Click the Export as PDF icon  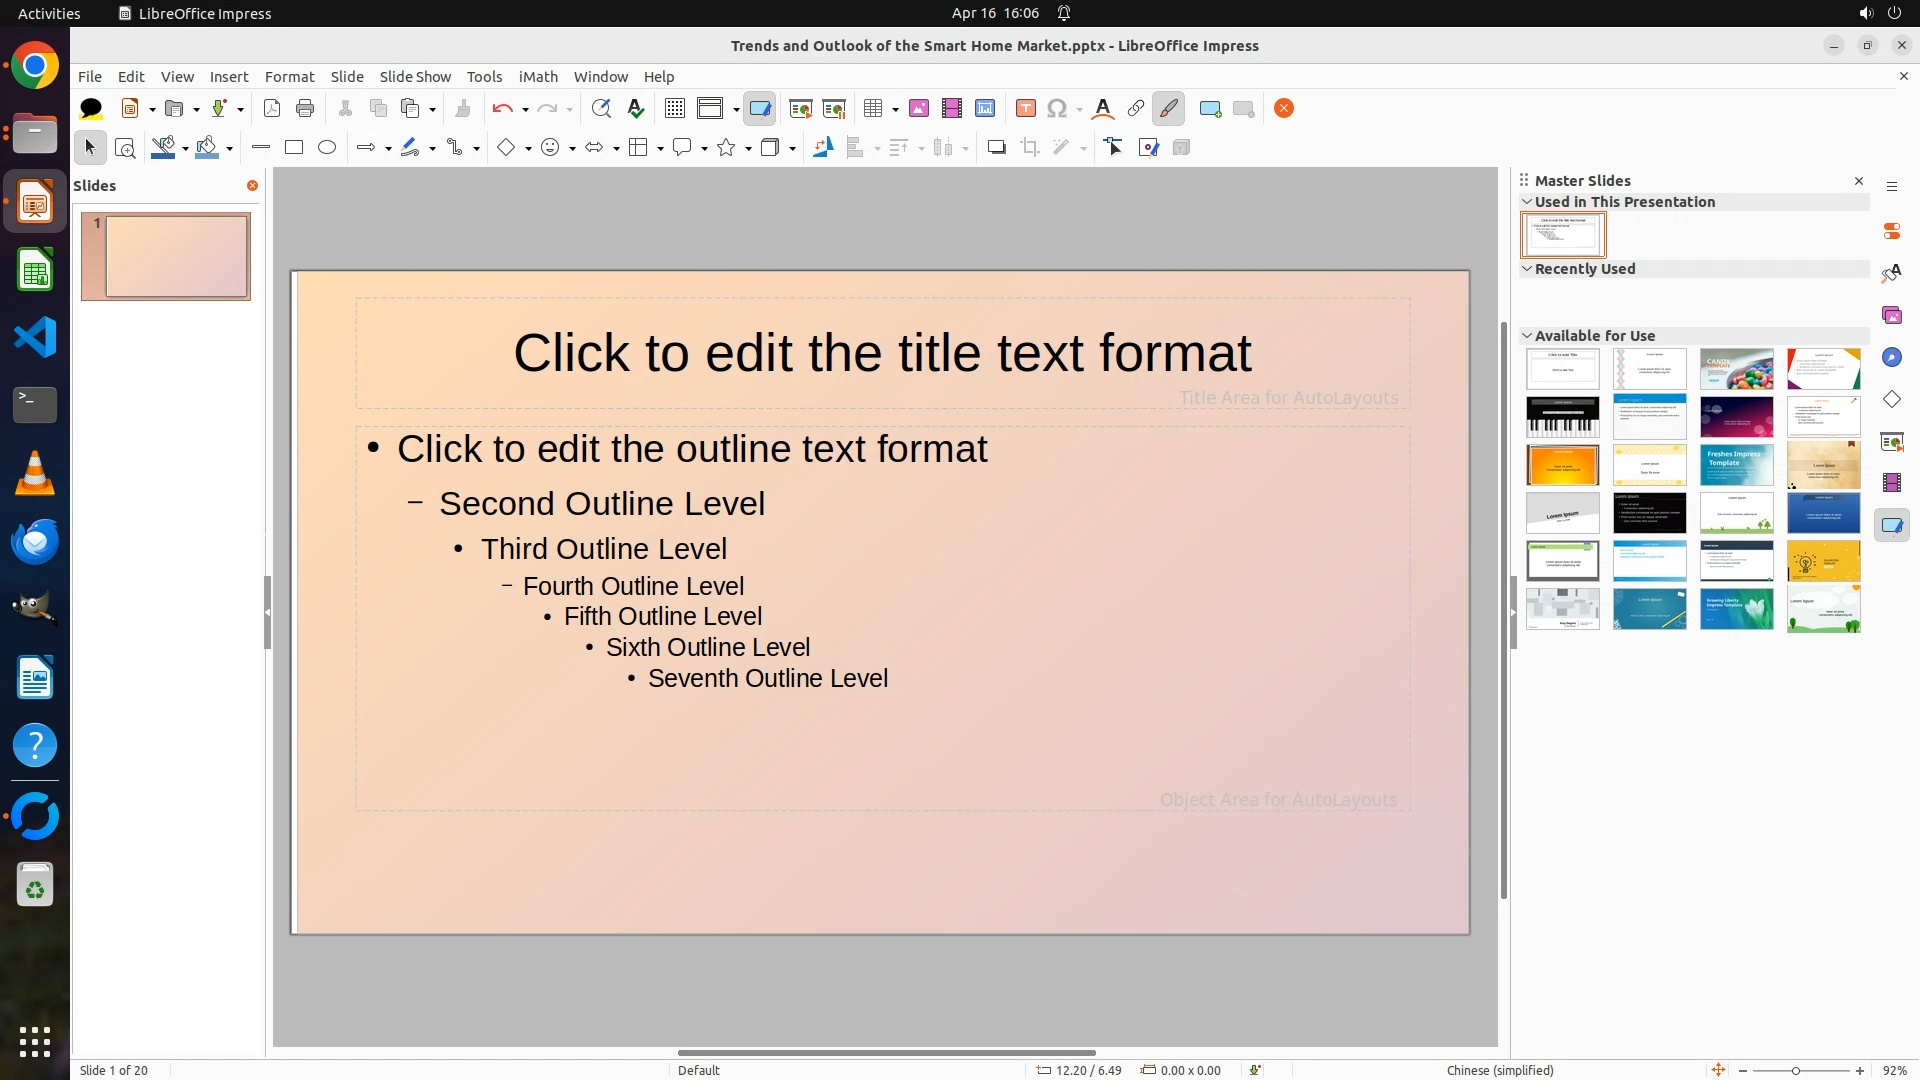coord(271,109)
